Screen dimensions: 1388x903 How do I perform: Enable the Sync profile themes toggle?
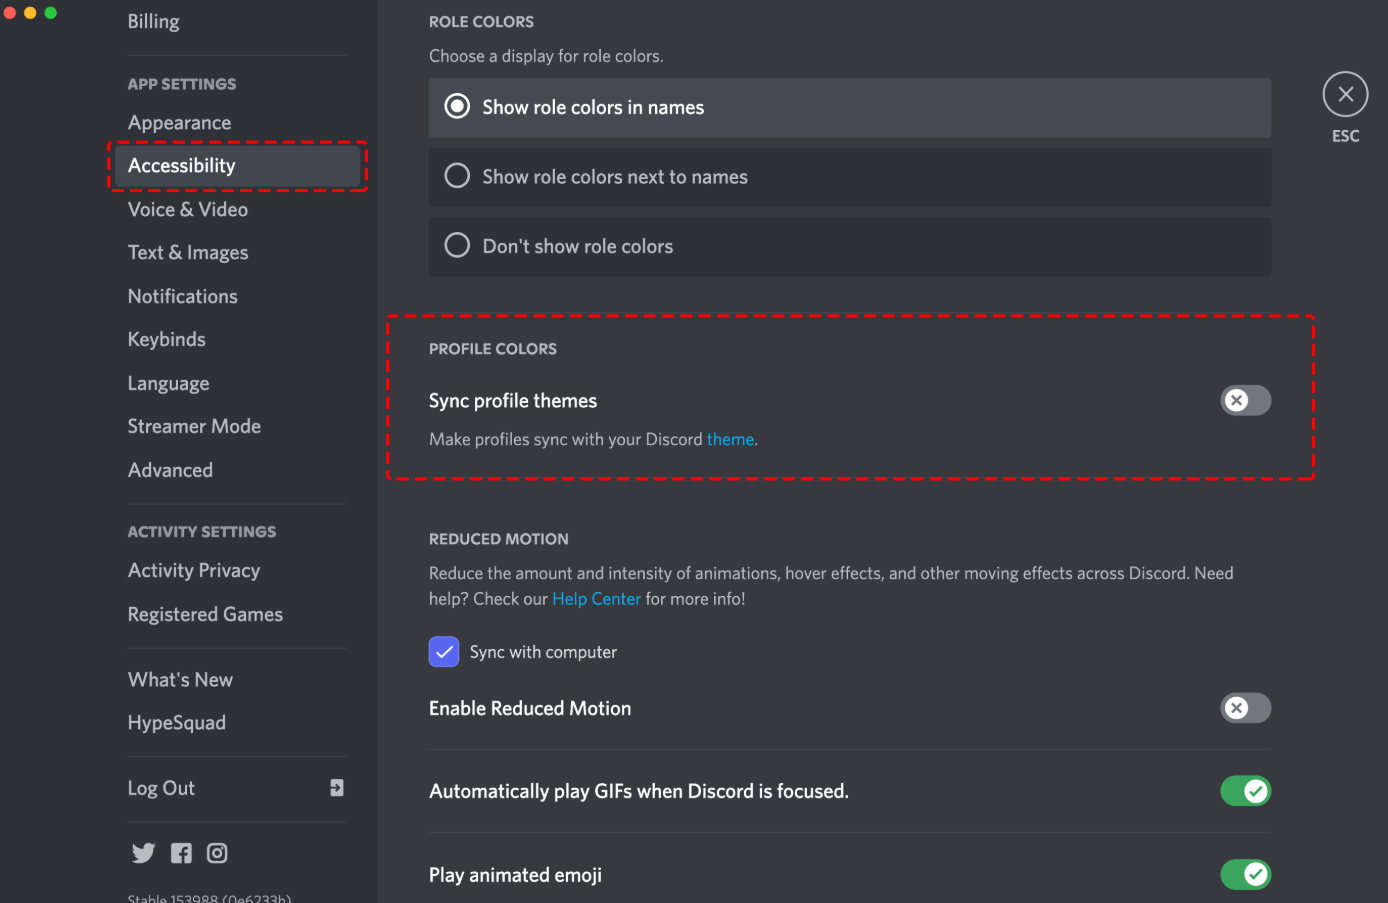pyautogui.click(x=1245, y=401)
